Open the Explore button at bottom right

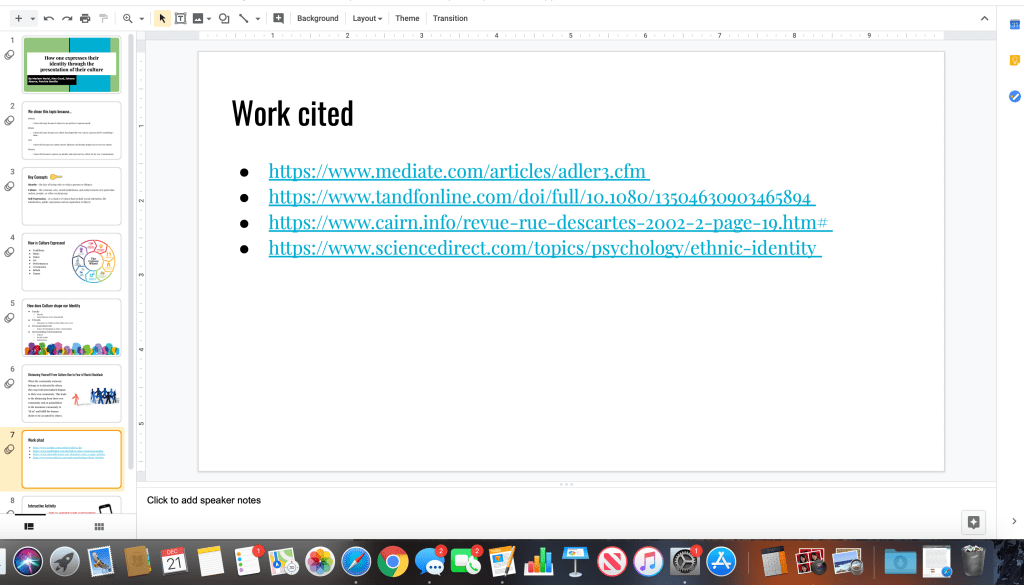pyautogui.click(x=973, y=521)
